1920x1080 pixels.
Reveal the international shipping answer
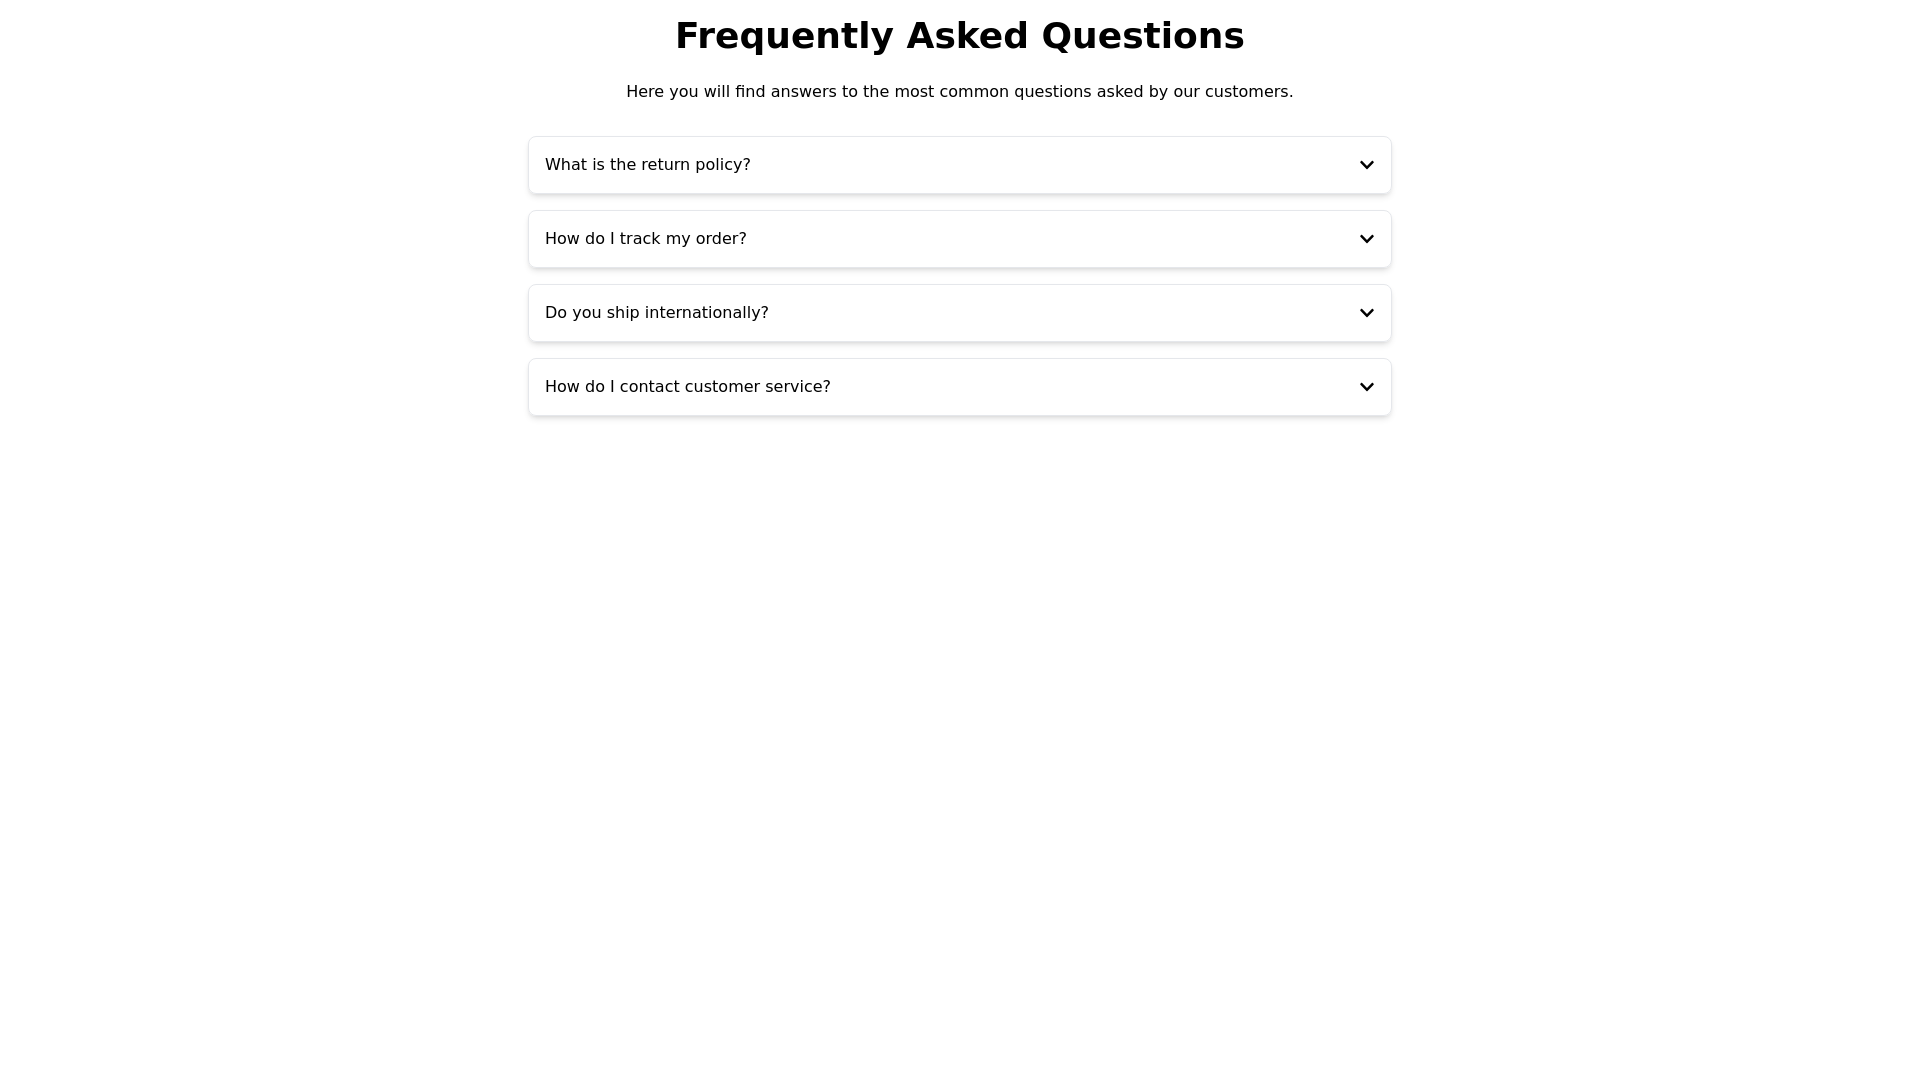[x=958, y=313]
